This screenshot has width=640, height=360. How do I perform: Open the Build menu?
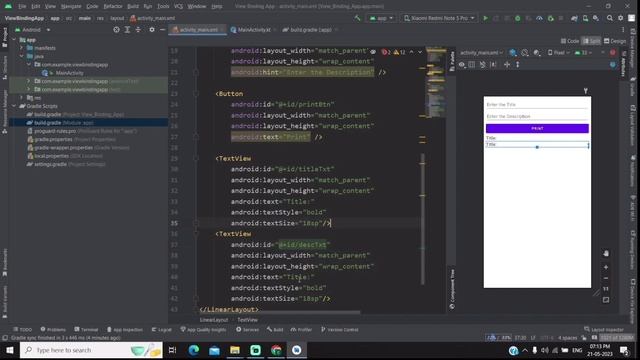coord(133,6)
